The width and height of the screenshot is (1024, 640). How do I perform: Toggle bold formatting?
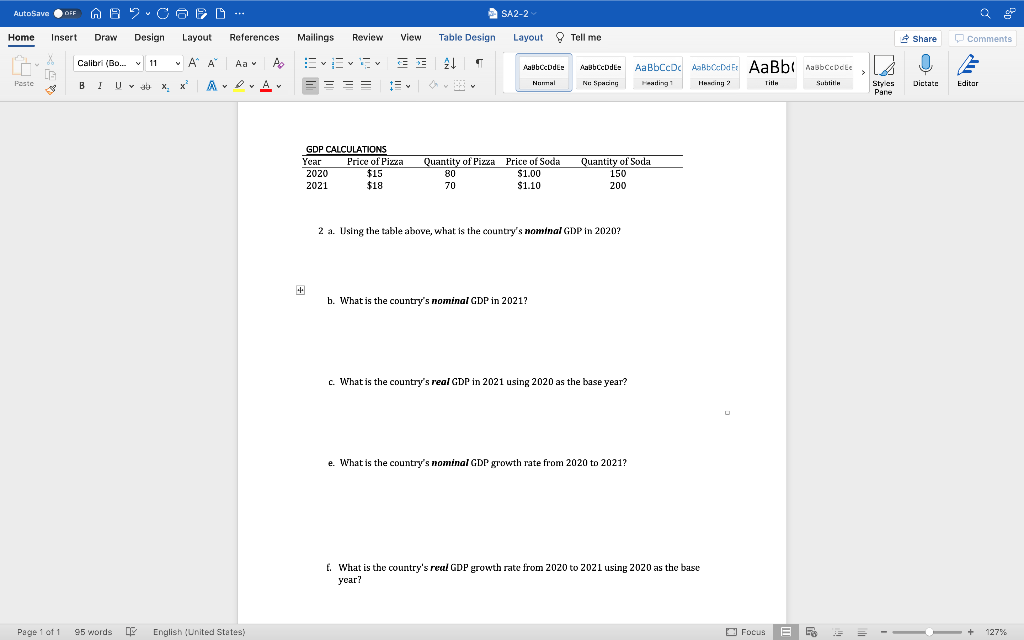tap(82, 86)
